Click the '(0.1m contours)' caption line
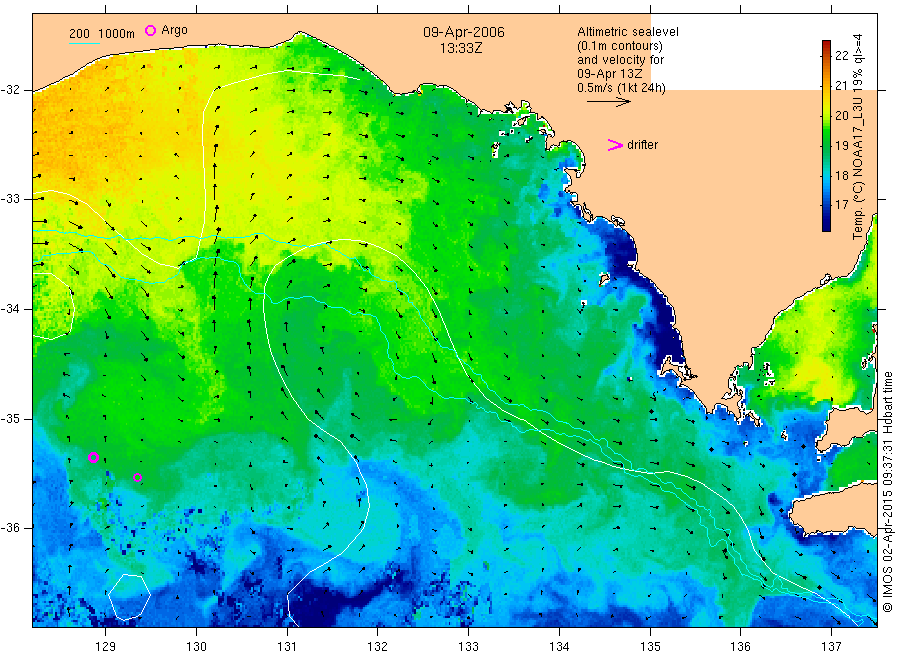Viewport: 900px width, 660px height. pyautogui.click(x=620, y=46)
